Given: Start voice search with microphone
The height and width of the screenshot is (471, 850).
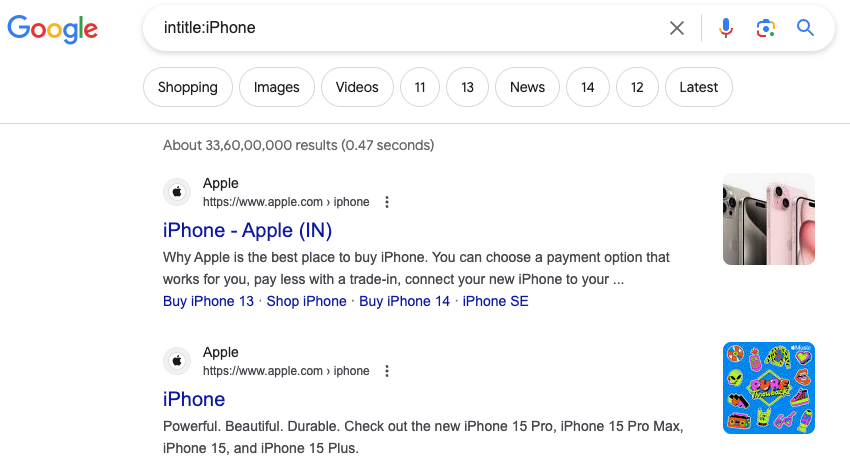Looking at the screenshot, I should tap(726, 28).
